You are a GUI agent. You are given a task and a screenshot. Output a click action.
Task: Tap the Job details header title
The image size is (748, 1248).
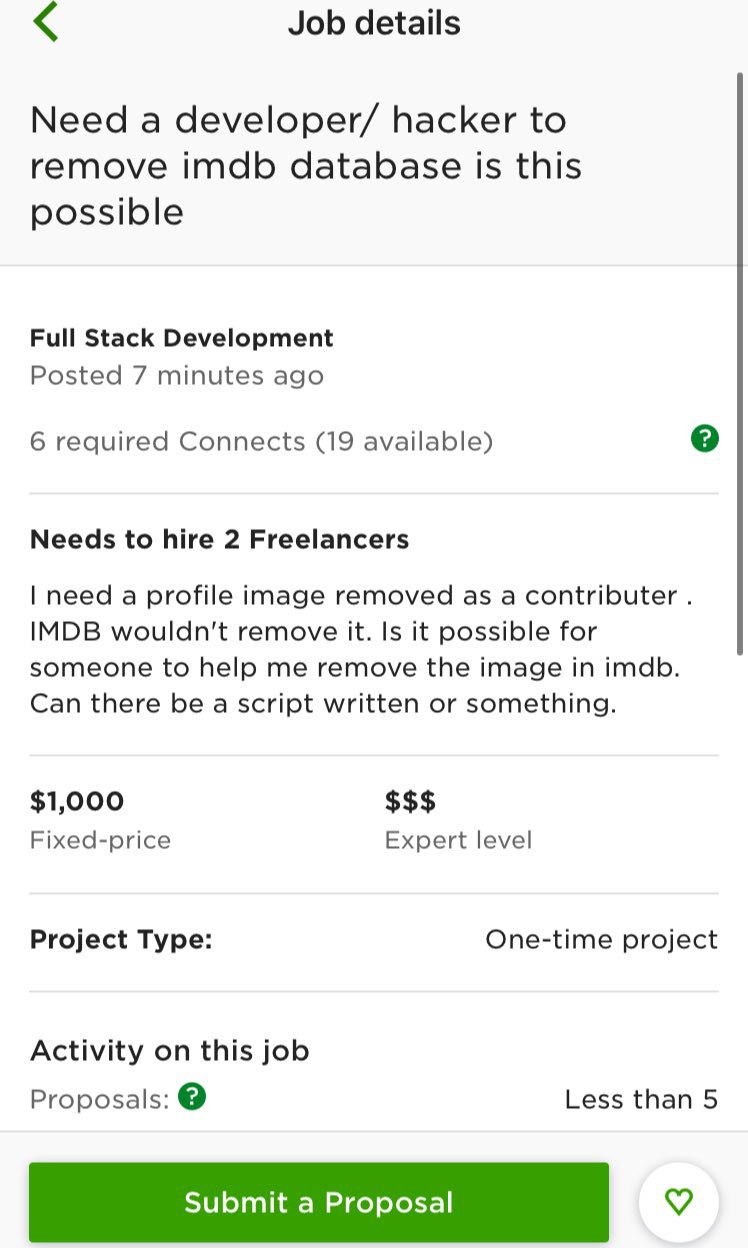(374, 23)
